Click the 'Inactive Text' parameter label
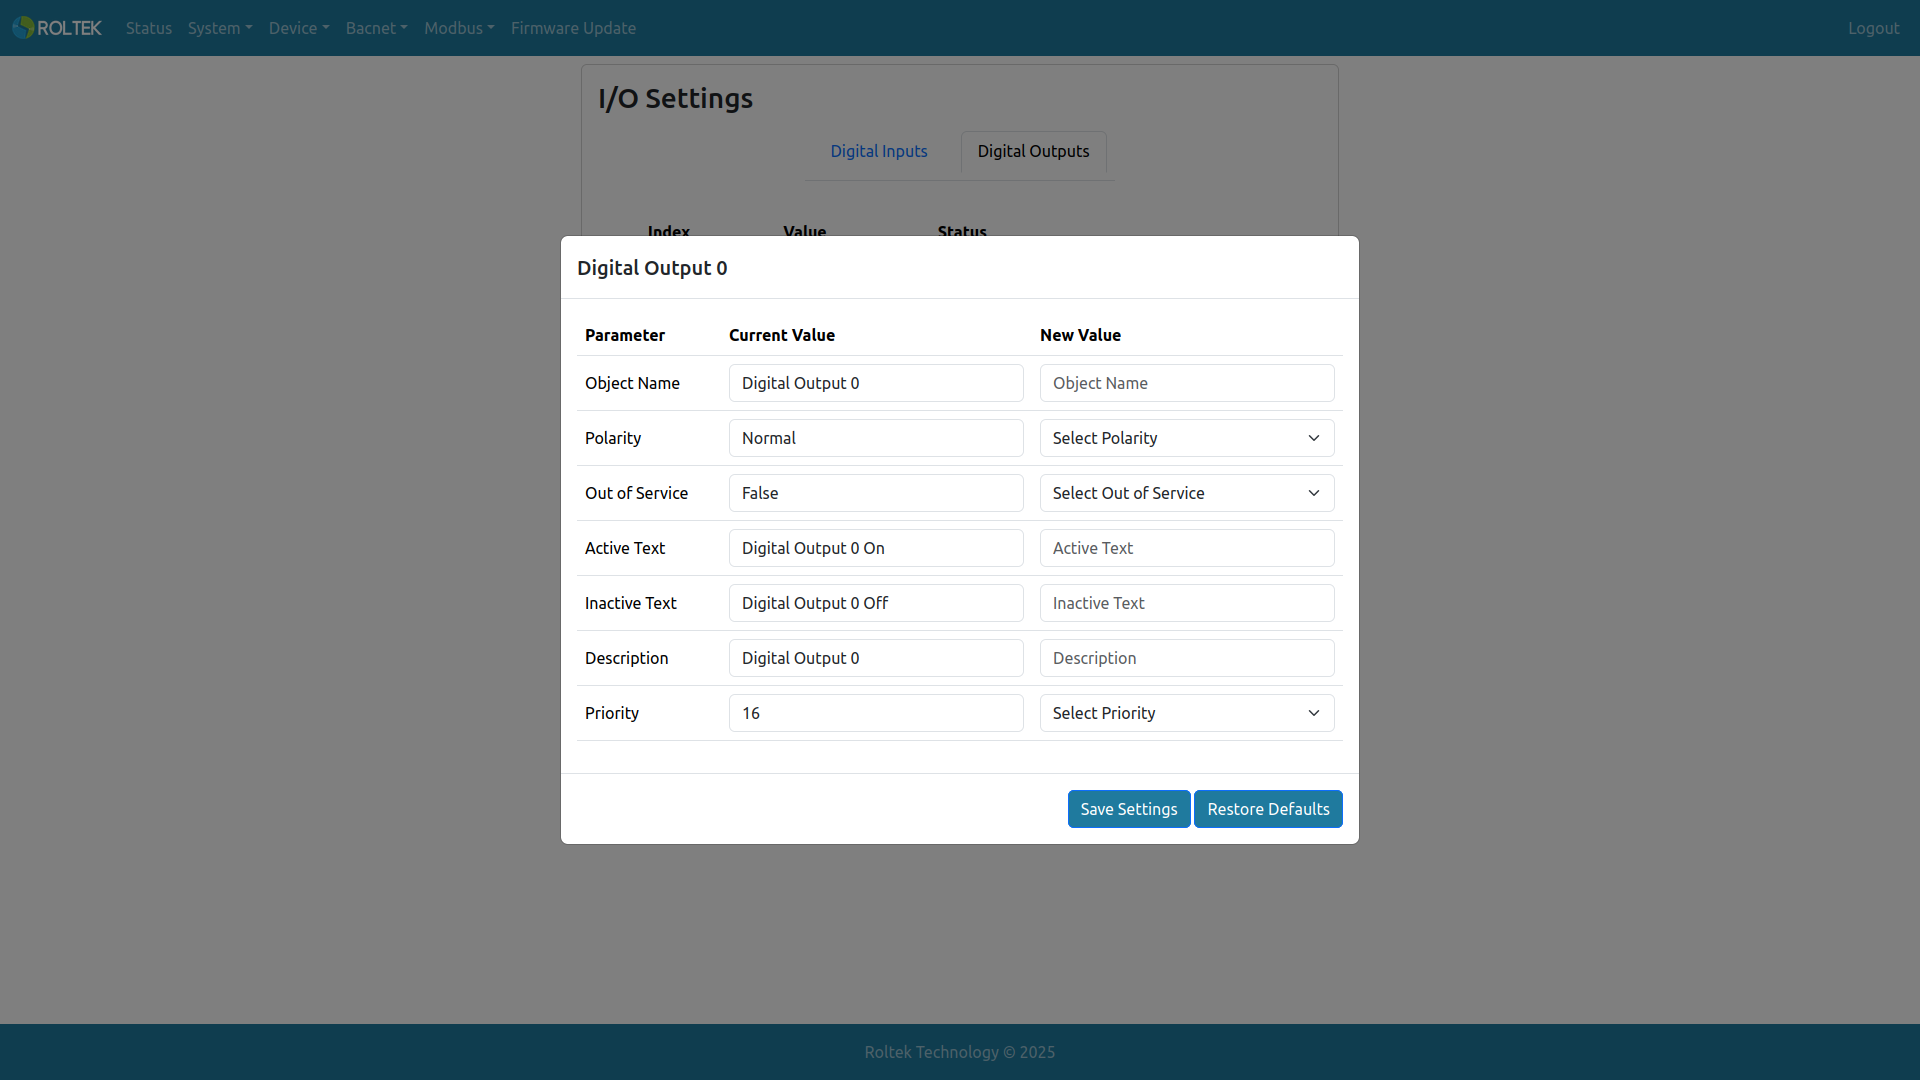Viewport: 1920px width, 1080px height. (631, 603)
